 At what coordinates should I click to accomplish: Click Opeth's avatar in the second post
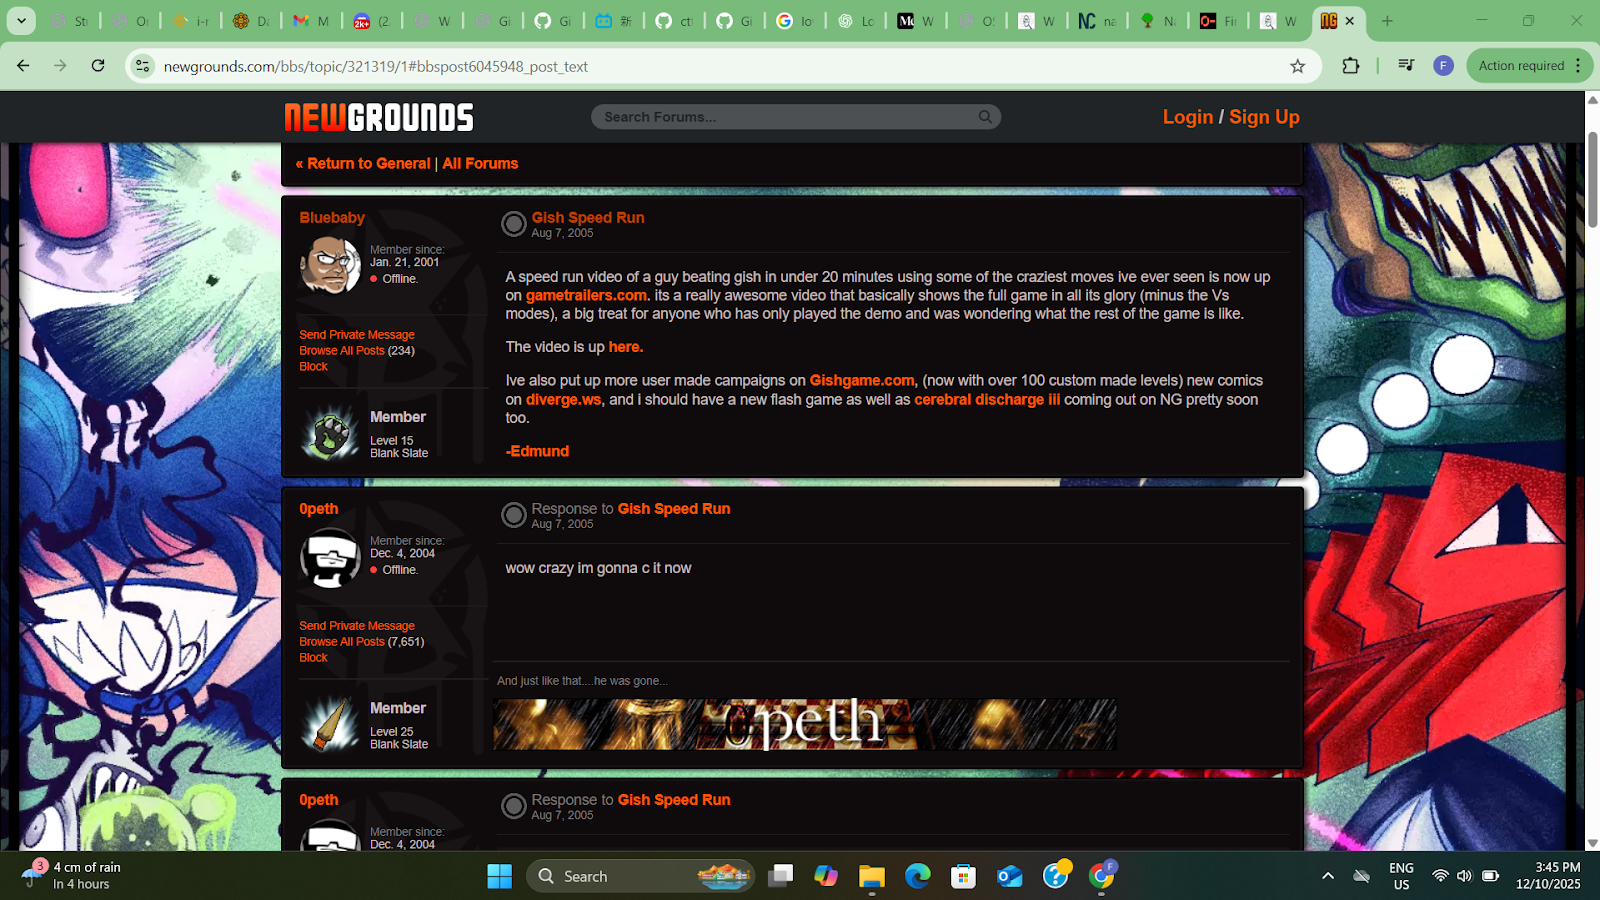330,557
